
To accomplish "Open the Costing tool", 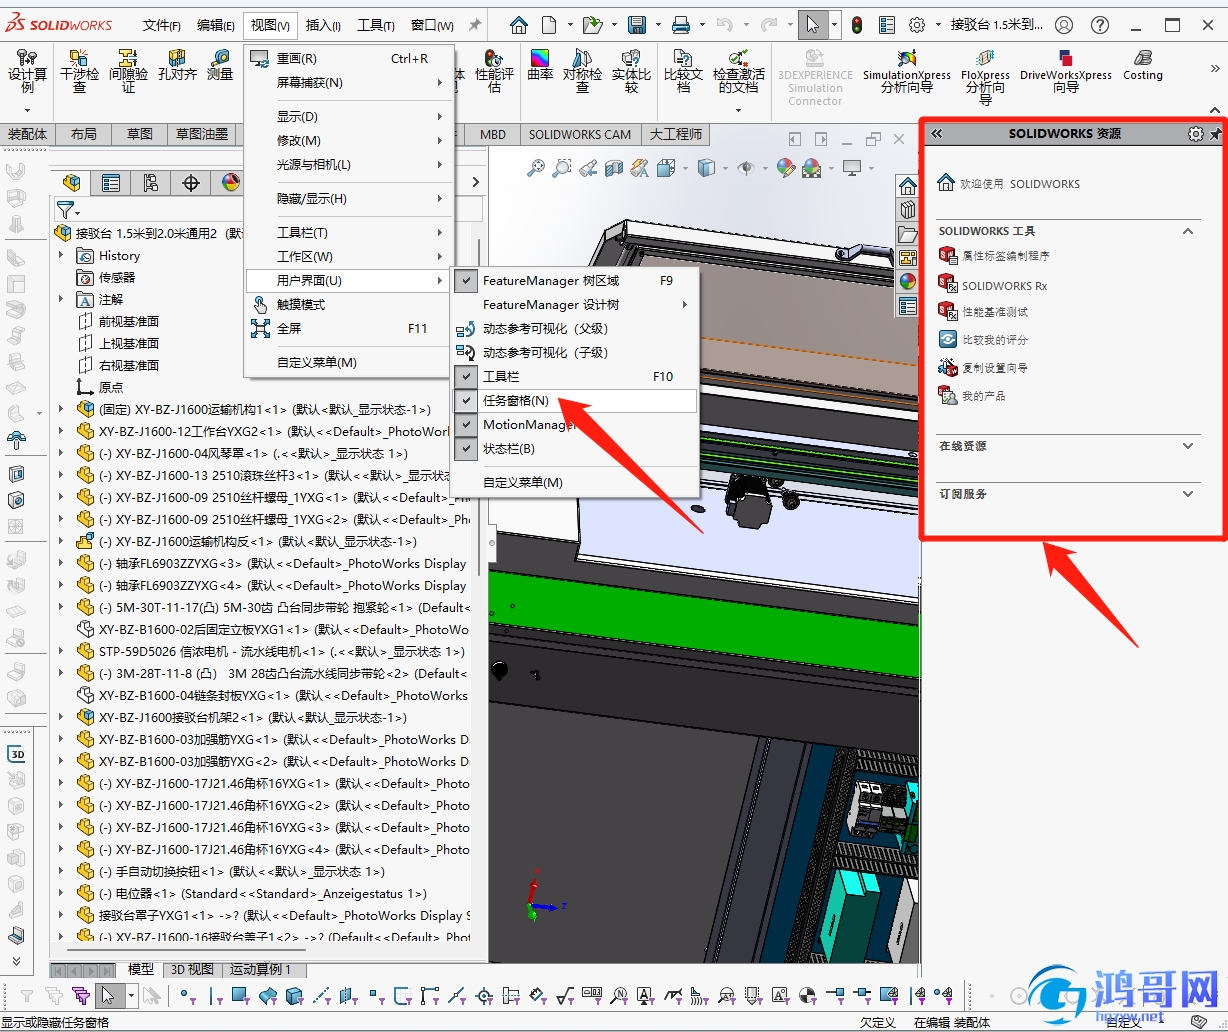I will tap(1143, 66).
